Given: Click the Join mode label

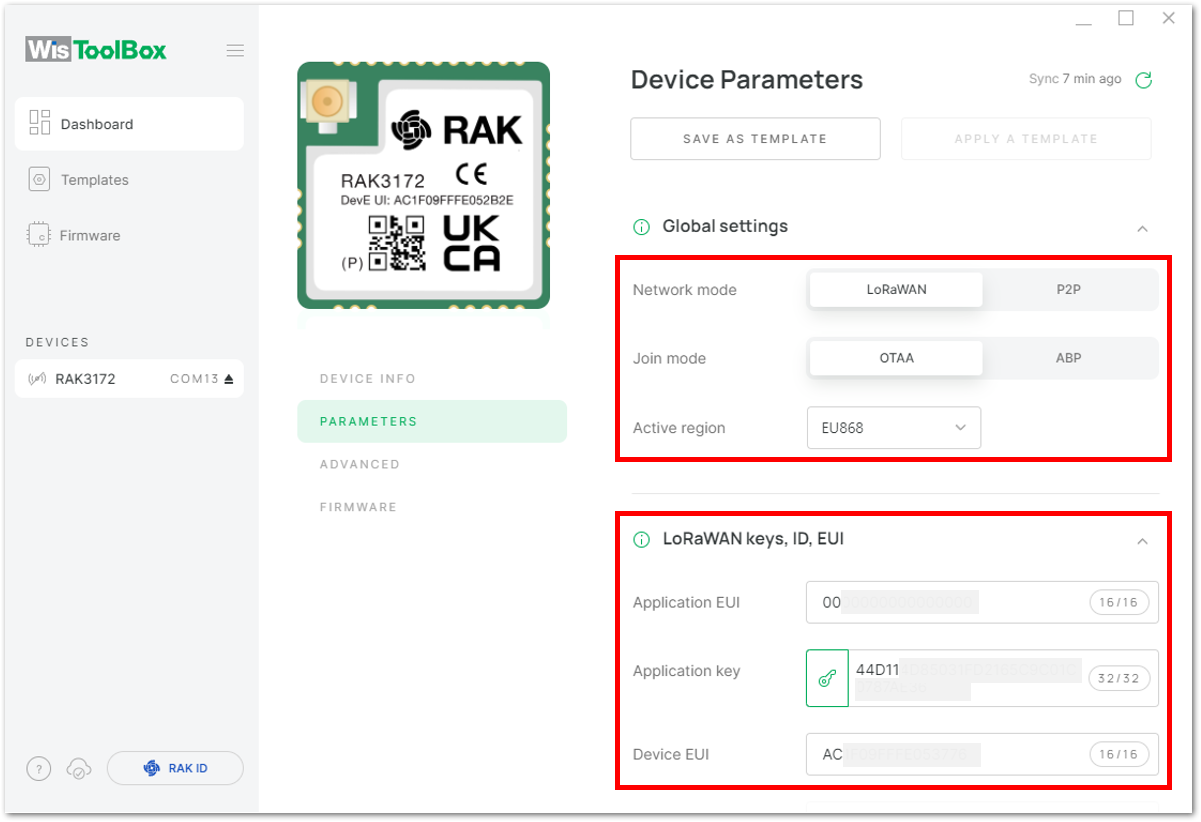Looking at the screenshot, I should (669, 358).
